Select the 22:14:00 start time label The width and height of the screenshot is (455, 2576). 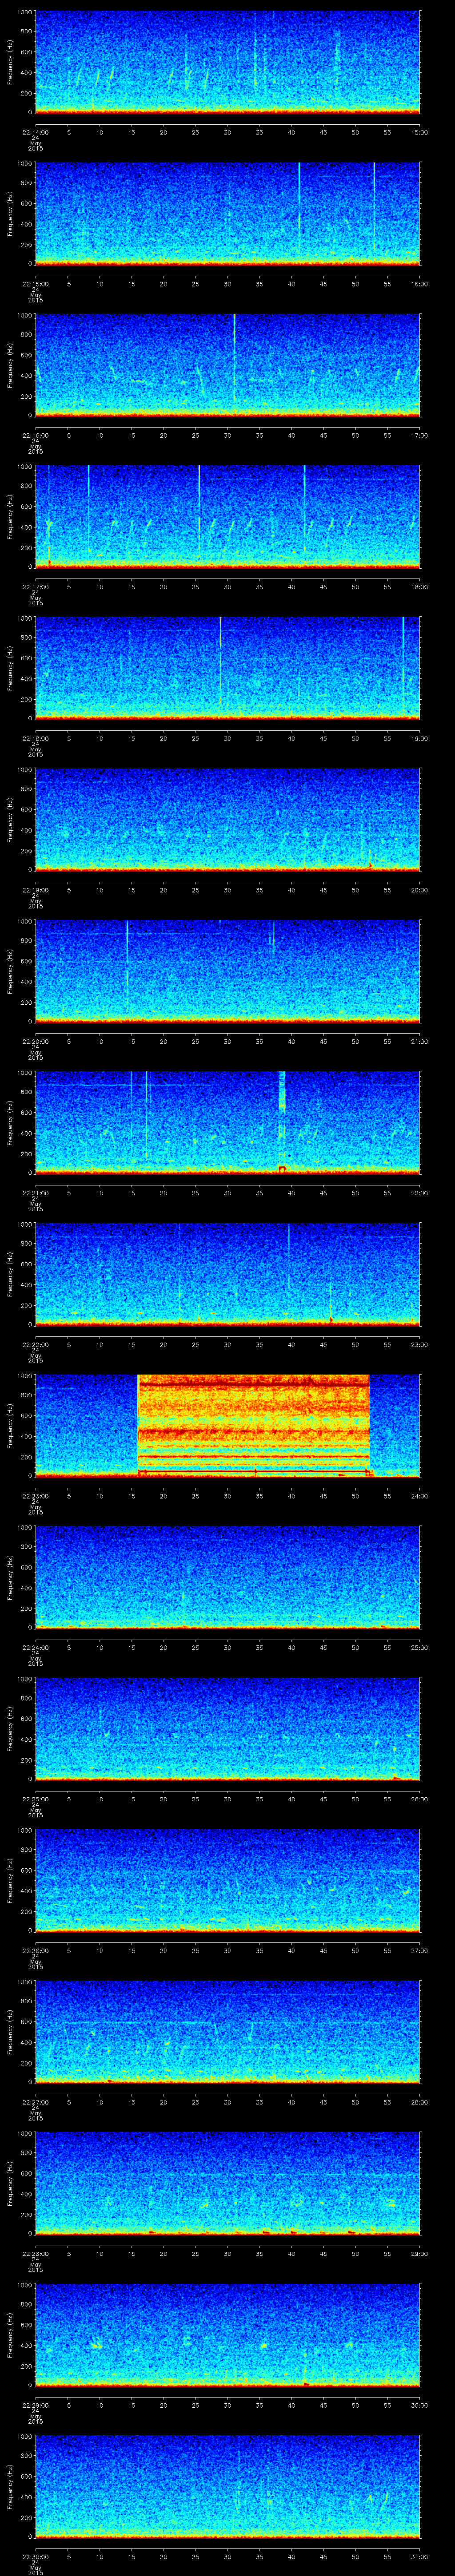pos(35,132)
